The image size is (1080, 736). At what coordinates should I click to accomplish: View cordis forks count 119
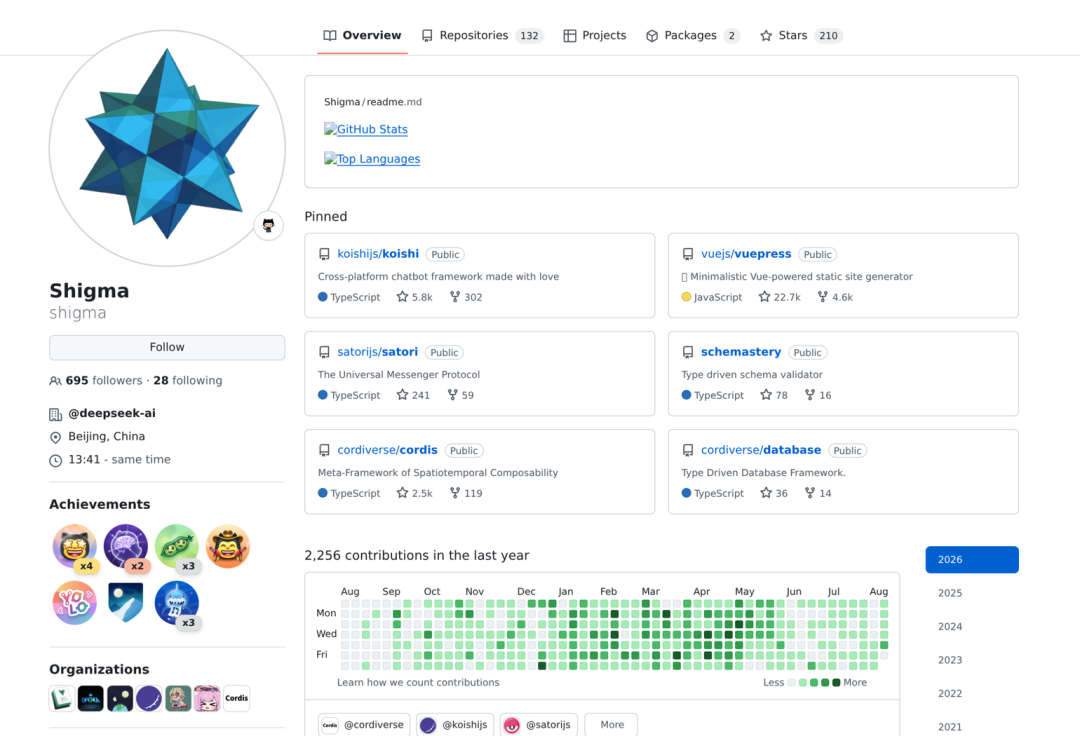click(x=466, y=493)
